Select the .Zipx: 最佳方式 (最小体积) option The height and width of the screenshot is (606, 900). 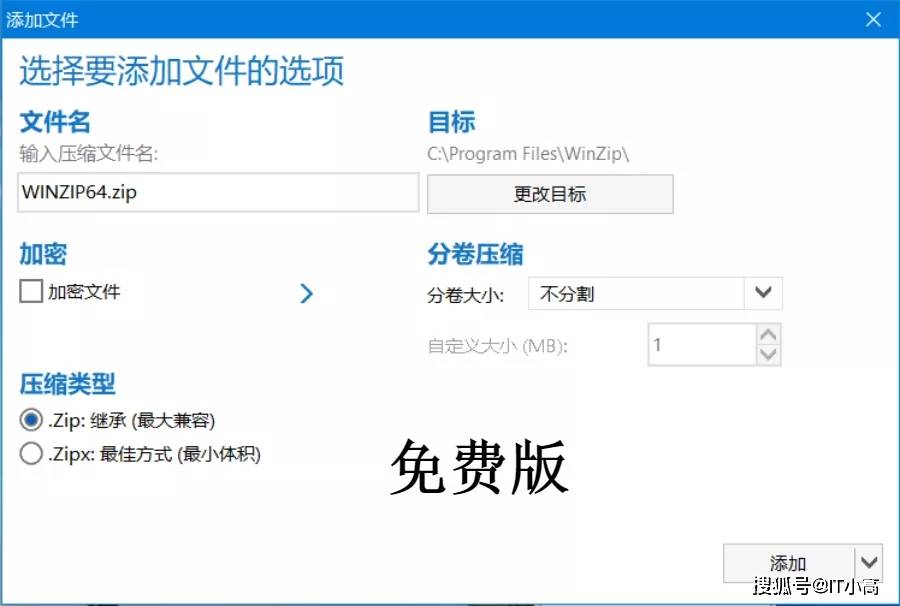[x=31, y=453]
